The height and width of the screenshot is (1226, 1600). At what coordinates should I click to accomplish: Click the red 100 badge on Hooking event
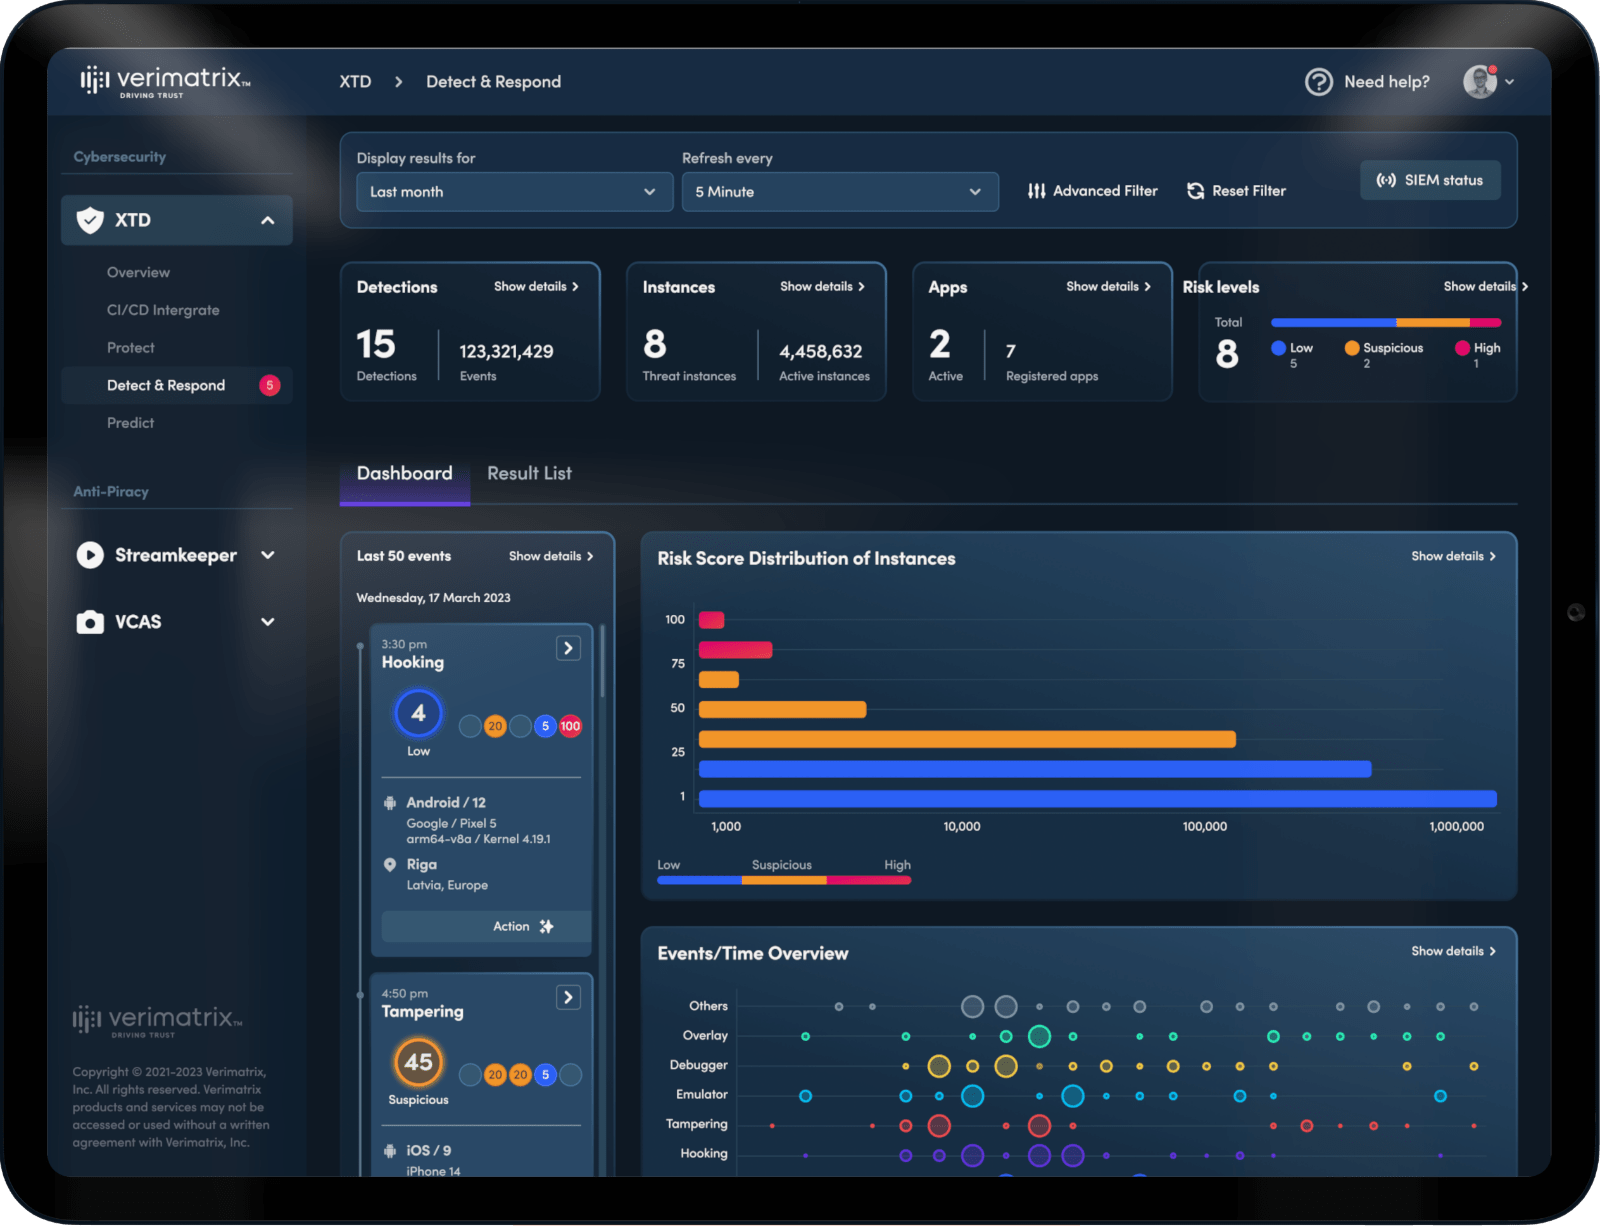click(569, 726)
